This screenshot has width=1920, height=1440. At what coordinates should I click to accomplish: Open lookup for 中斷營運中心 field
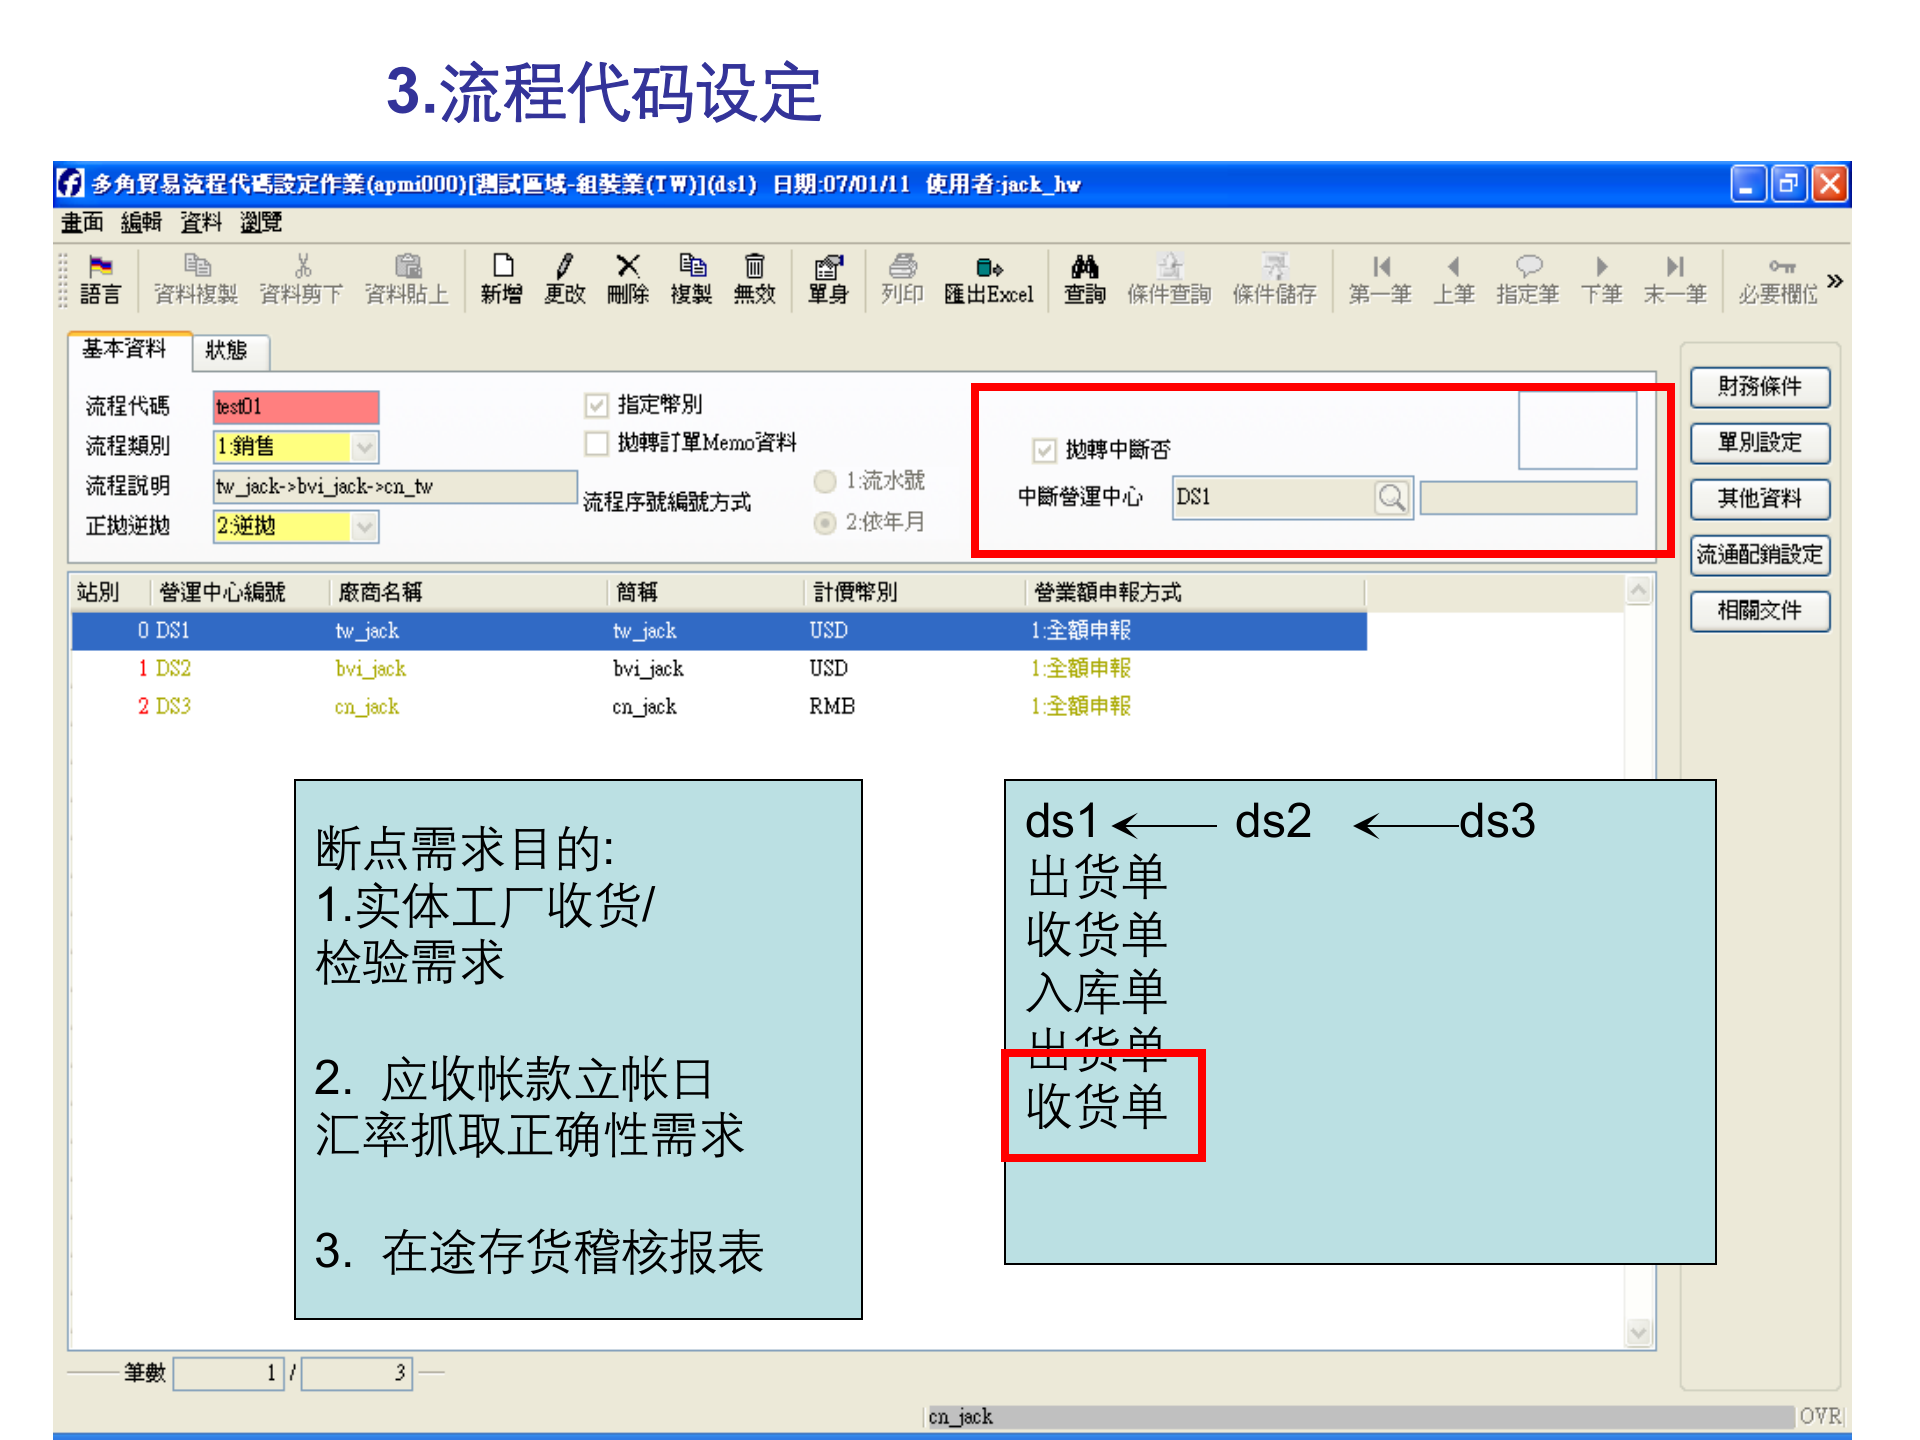1392,497
